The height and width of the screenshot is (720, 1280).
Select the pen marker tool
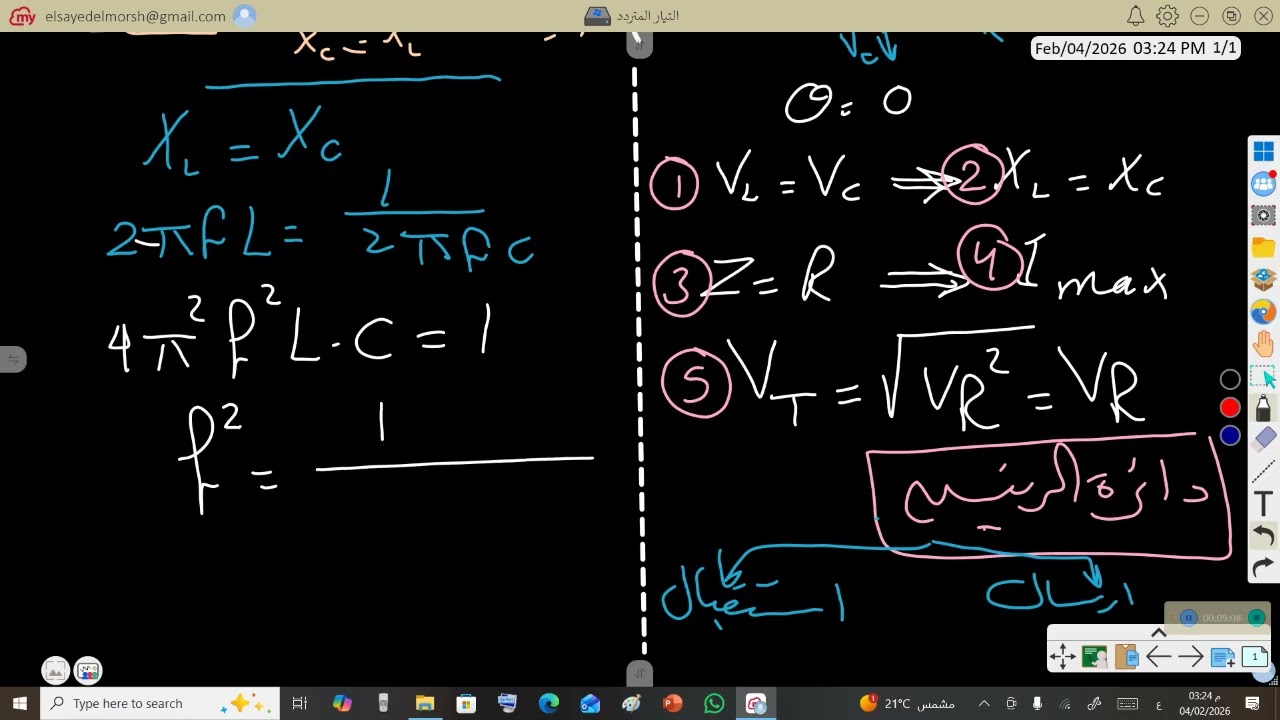[1263, 408]
